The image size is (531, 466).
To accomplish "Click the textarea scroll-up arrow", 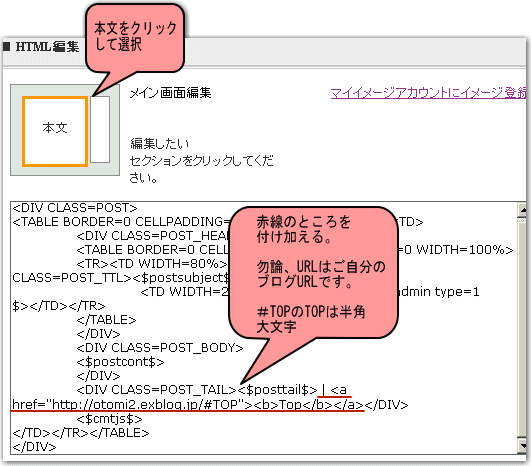I will (x=522, y=210).
